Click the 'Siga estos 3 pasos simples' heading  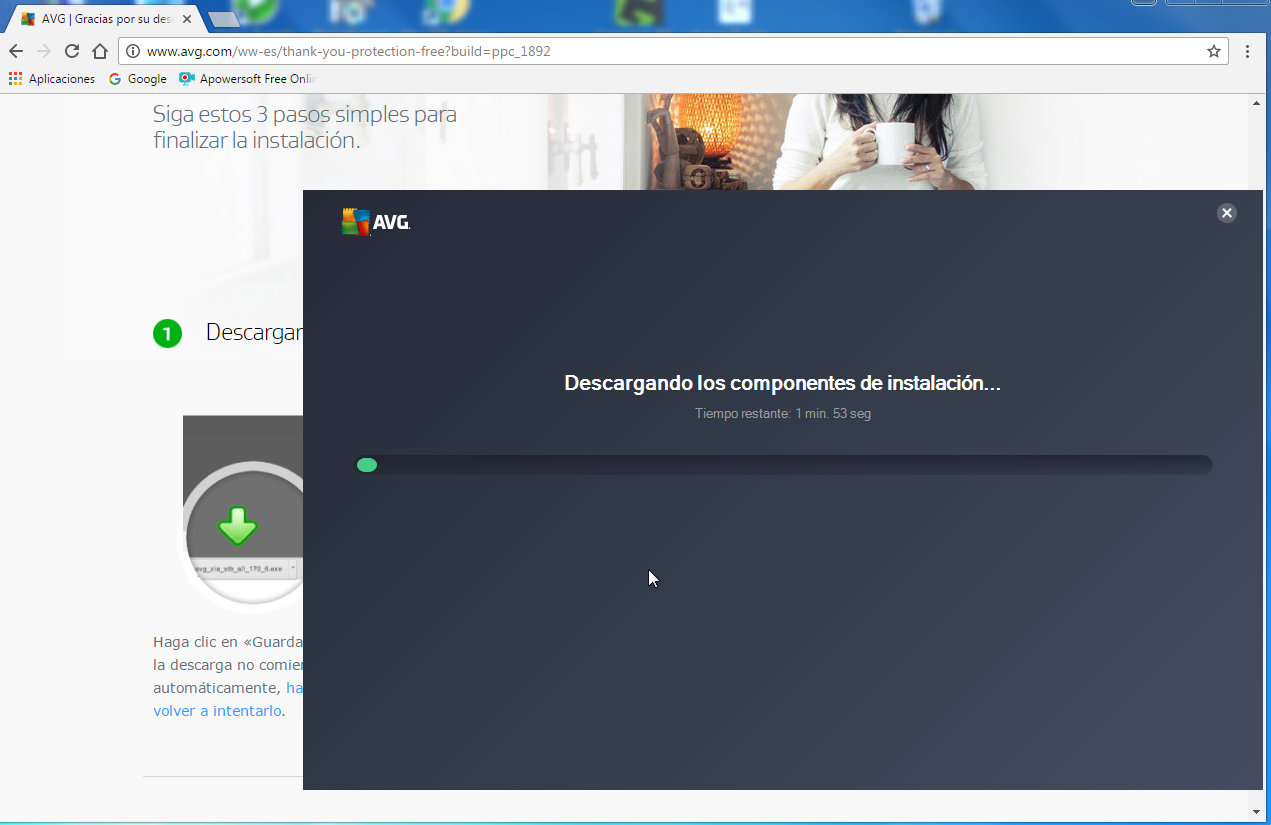pyautogui.click(x=305, y=127)
